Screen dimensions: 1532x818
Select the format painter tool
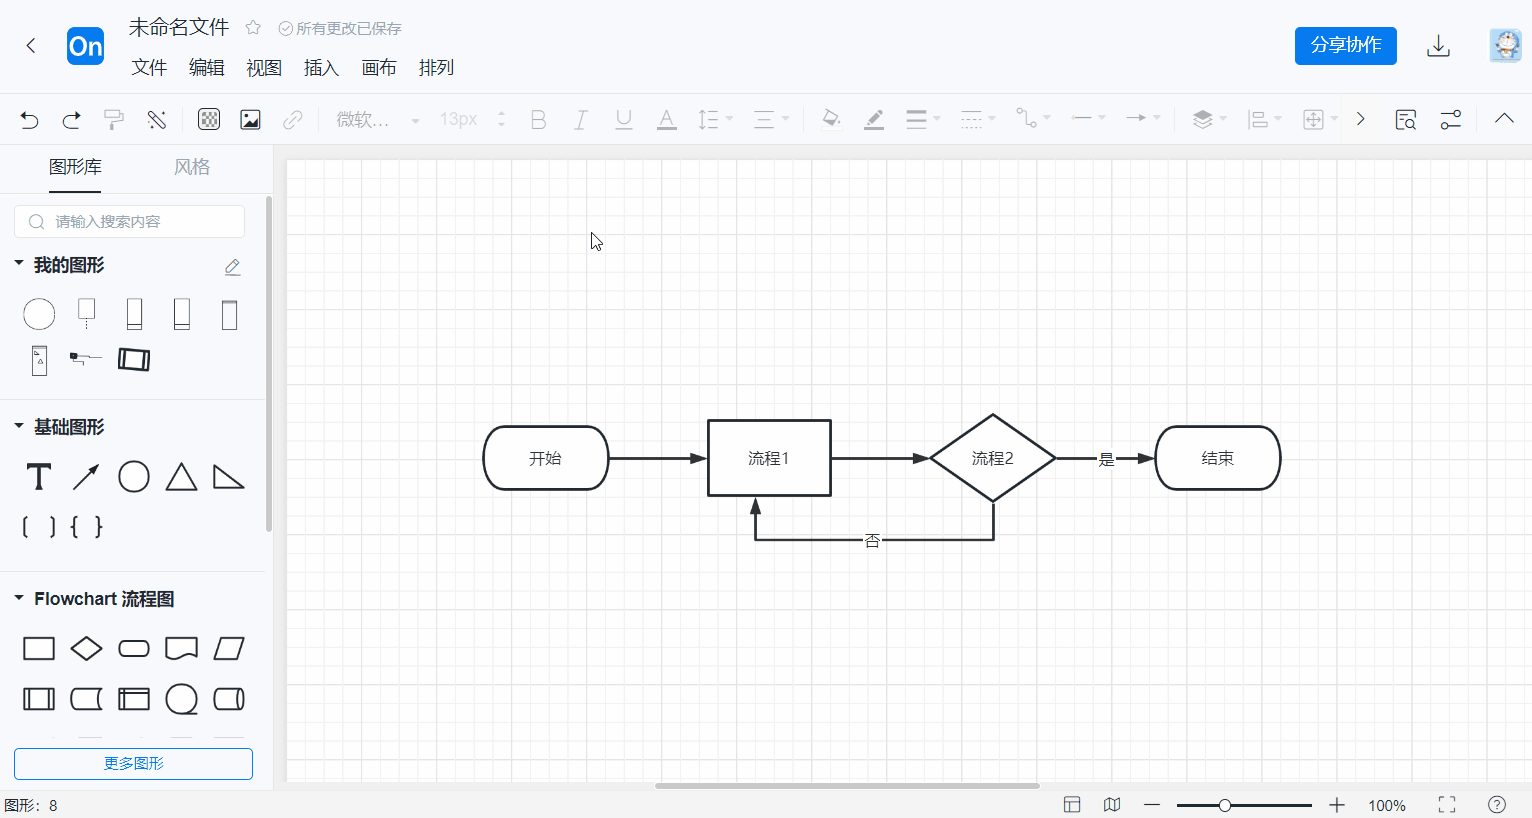(x=114, y=120)
